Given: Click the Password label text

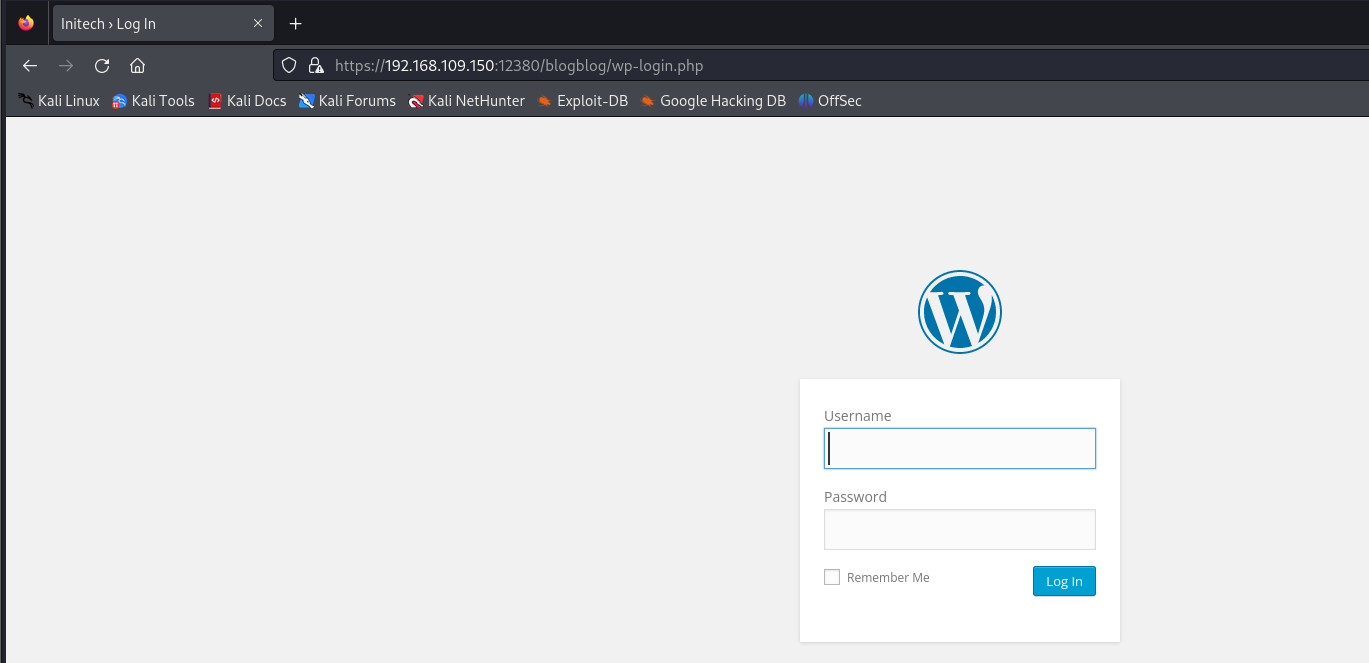Looking at the screenshot, I should point(855,497).
